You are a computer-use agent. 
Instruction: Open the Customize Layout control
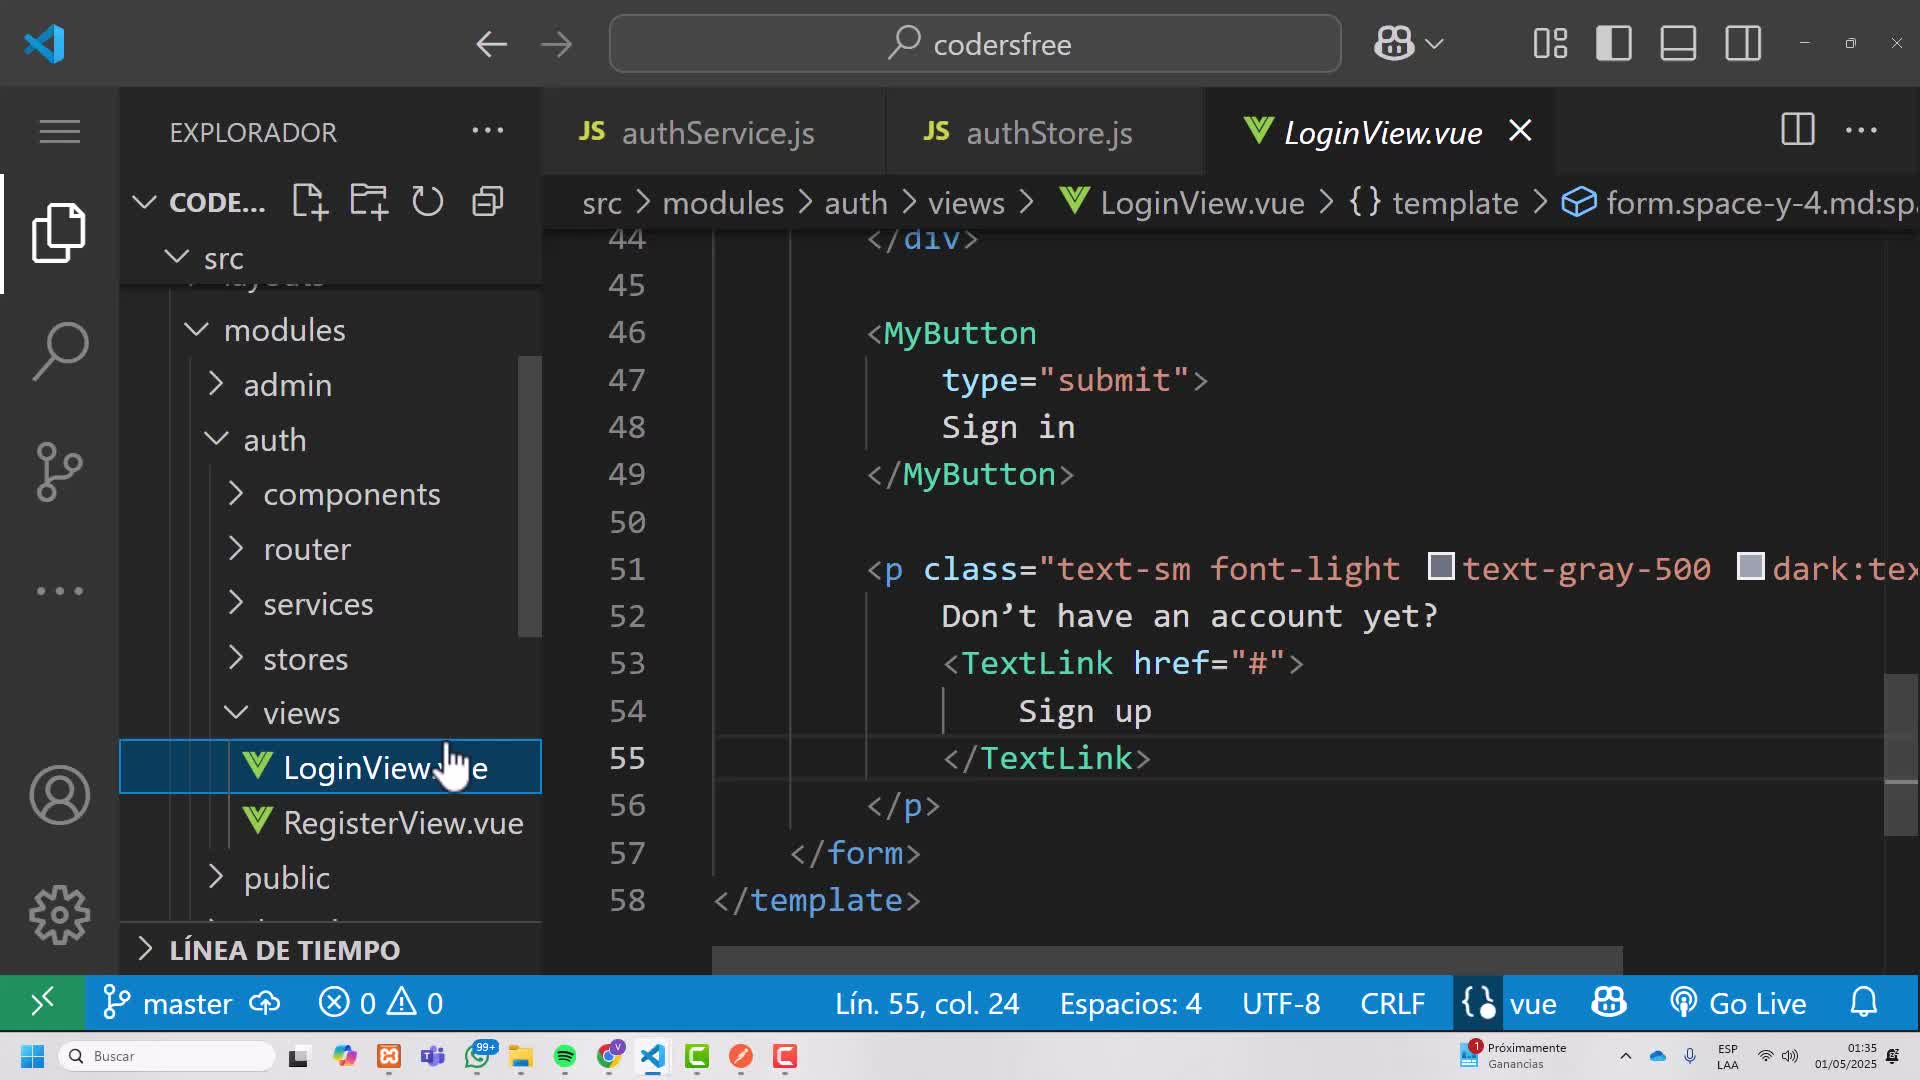[x=1550, y=44]
